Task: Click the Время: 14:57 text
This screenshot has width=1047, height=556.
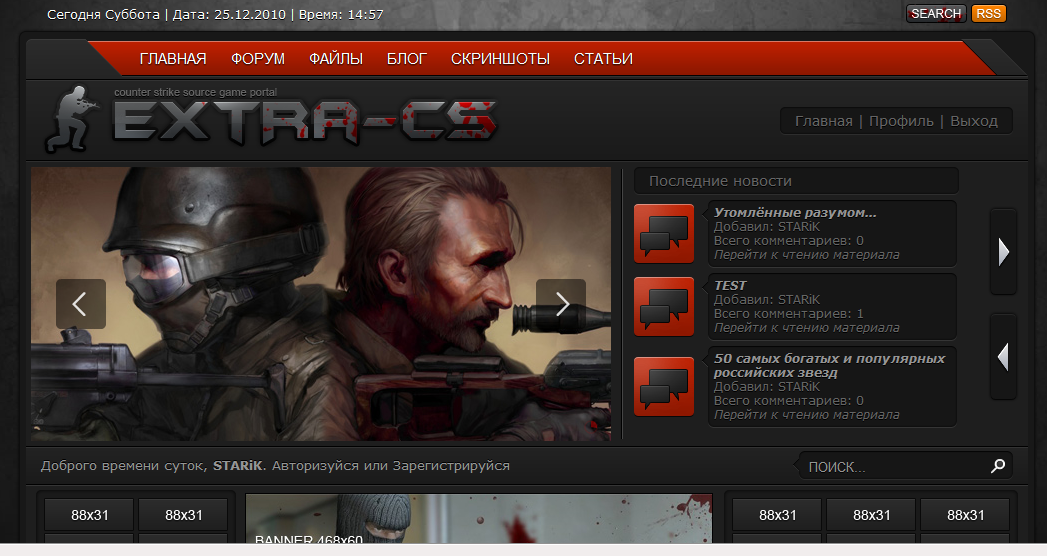Action: 341,14
